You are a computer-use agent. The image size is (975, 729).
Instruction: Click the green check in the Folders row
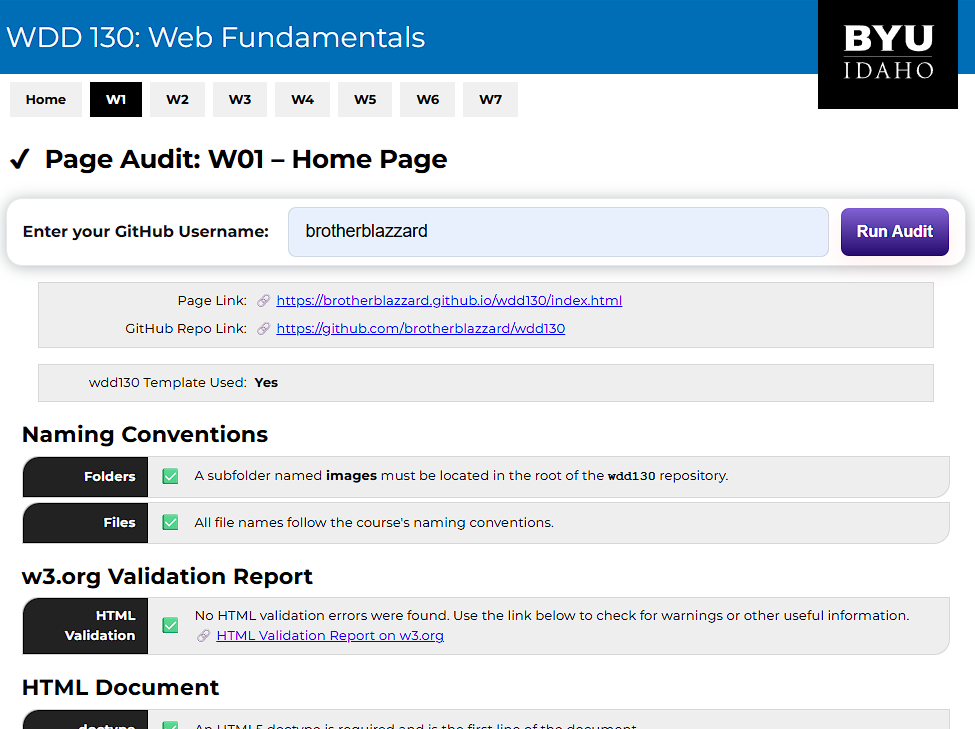169,477
